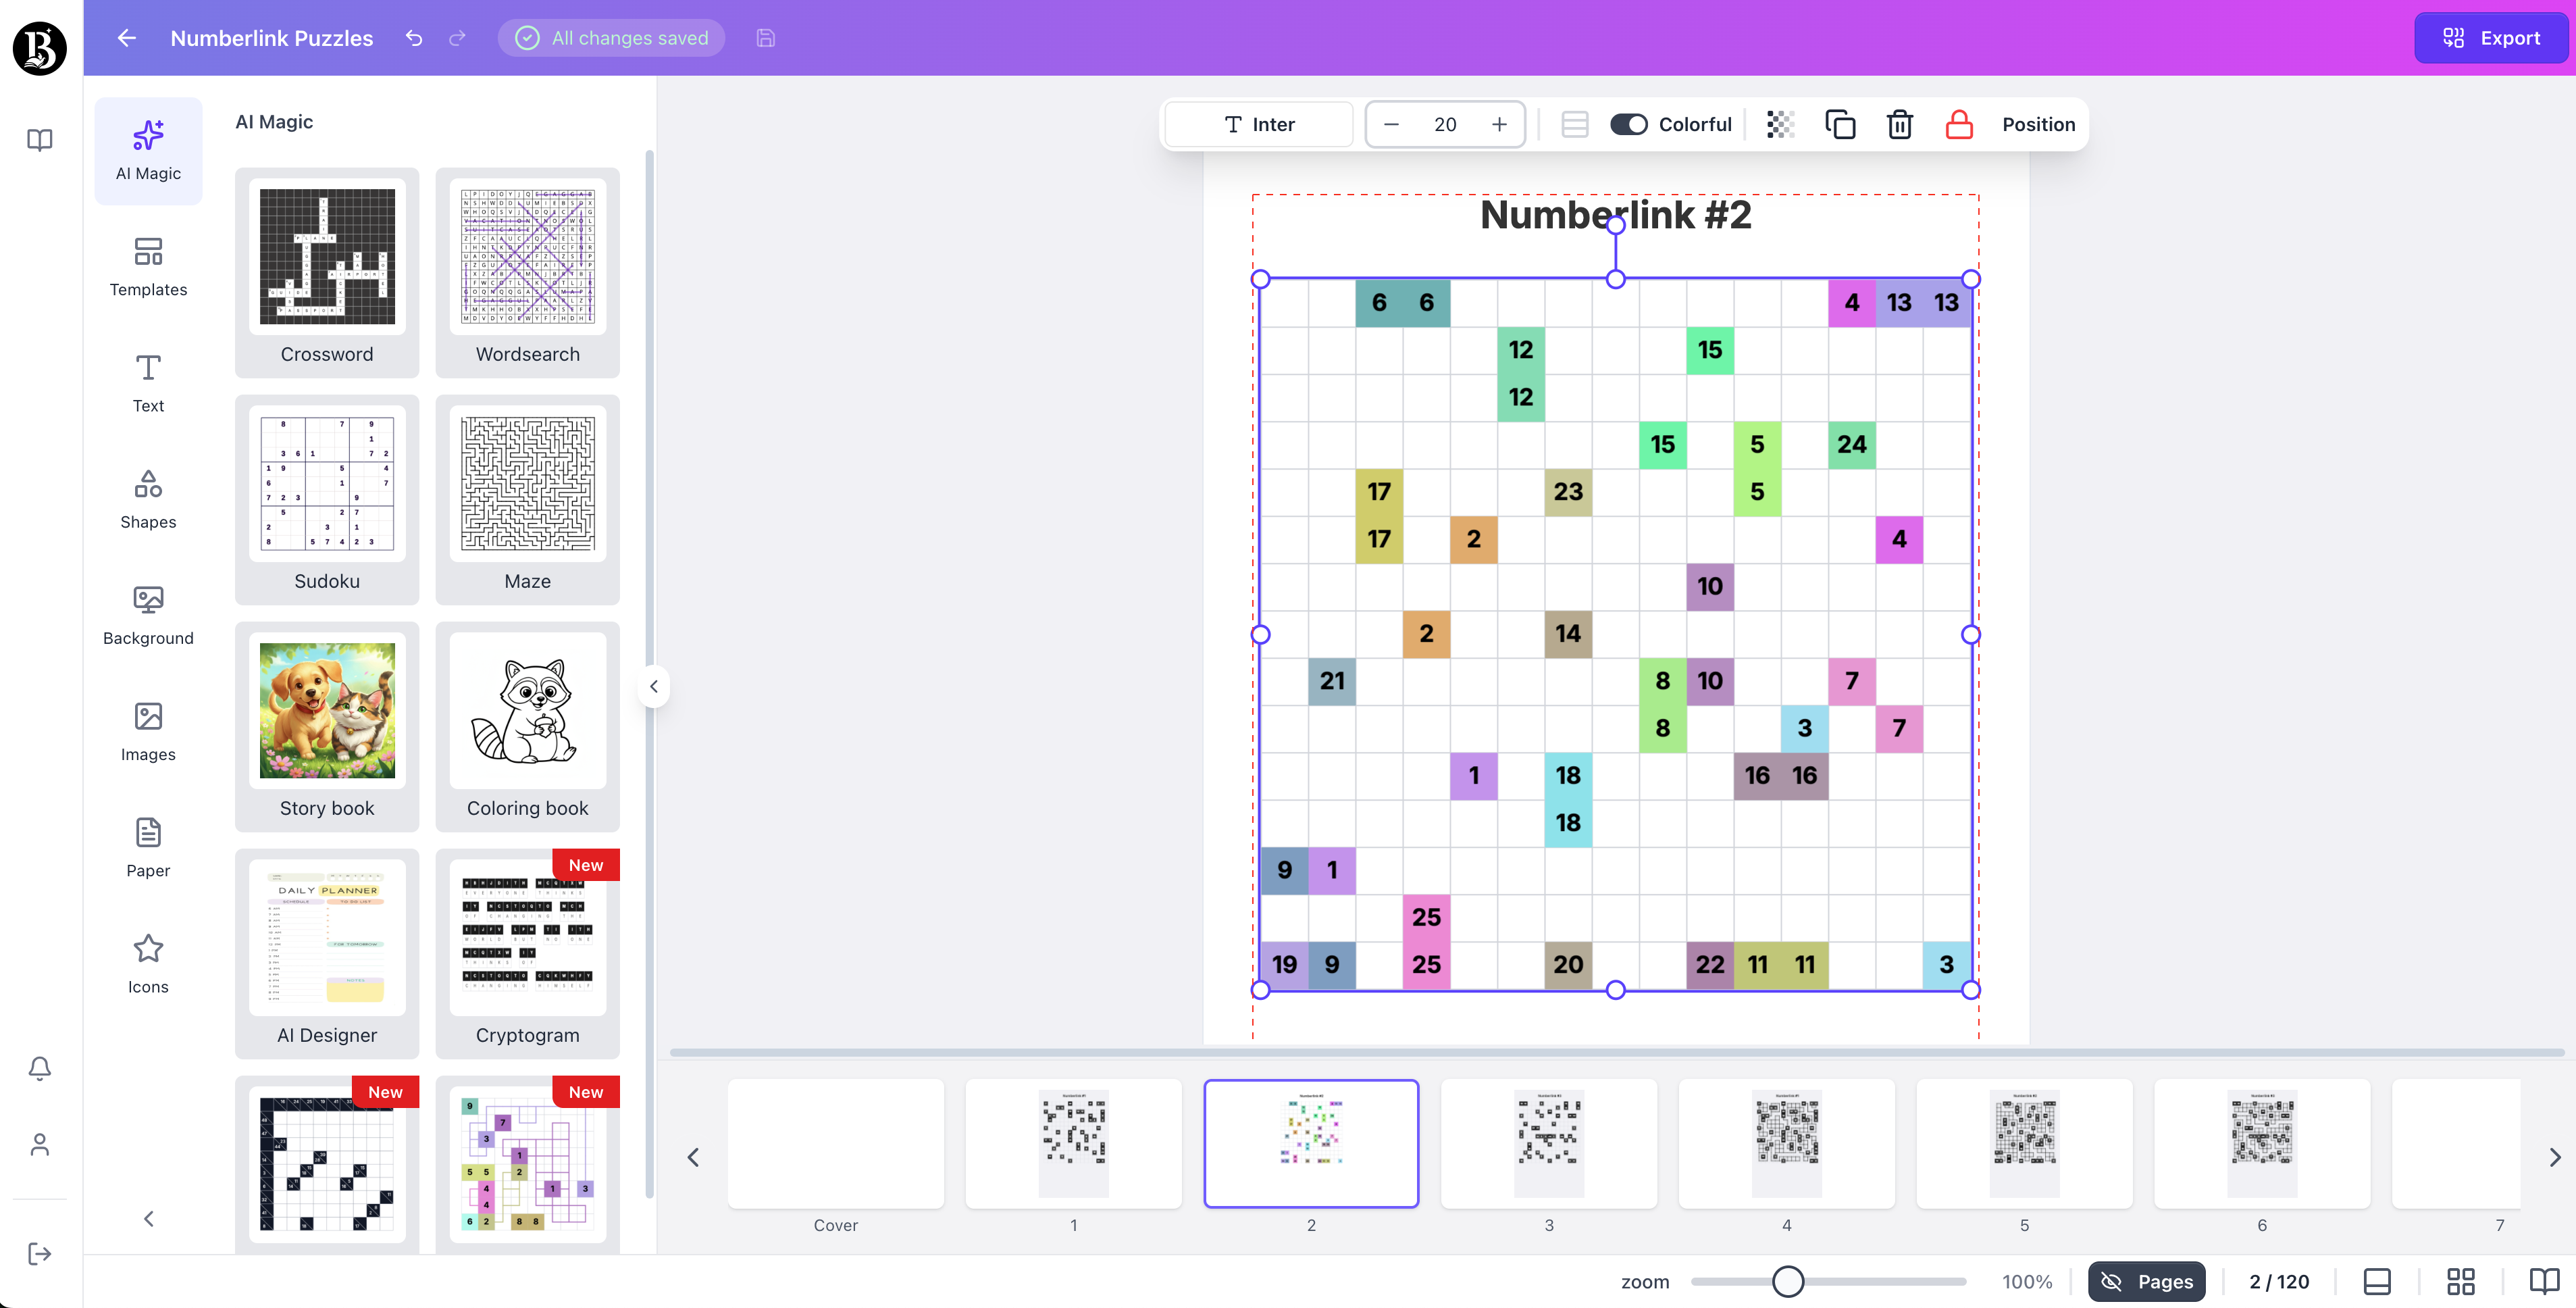Open the Templates panel
Viewport: 2576px width, 1308px height.
point(148,265)
